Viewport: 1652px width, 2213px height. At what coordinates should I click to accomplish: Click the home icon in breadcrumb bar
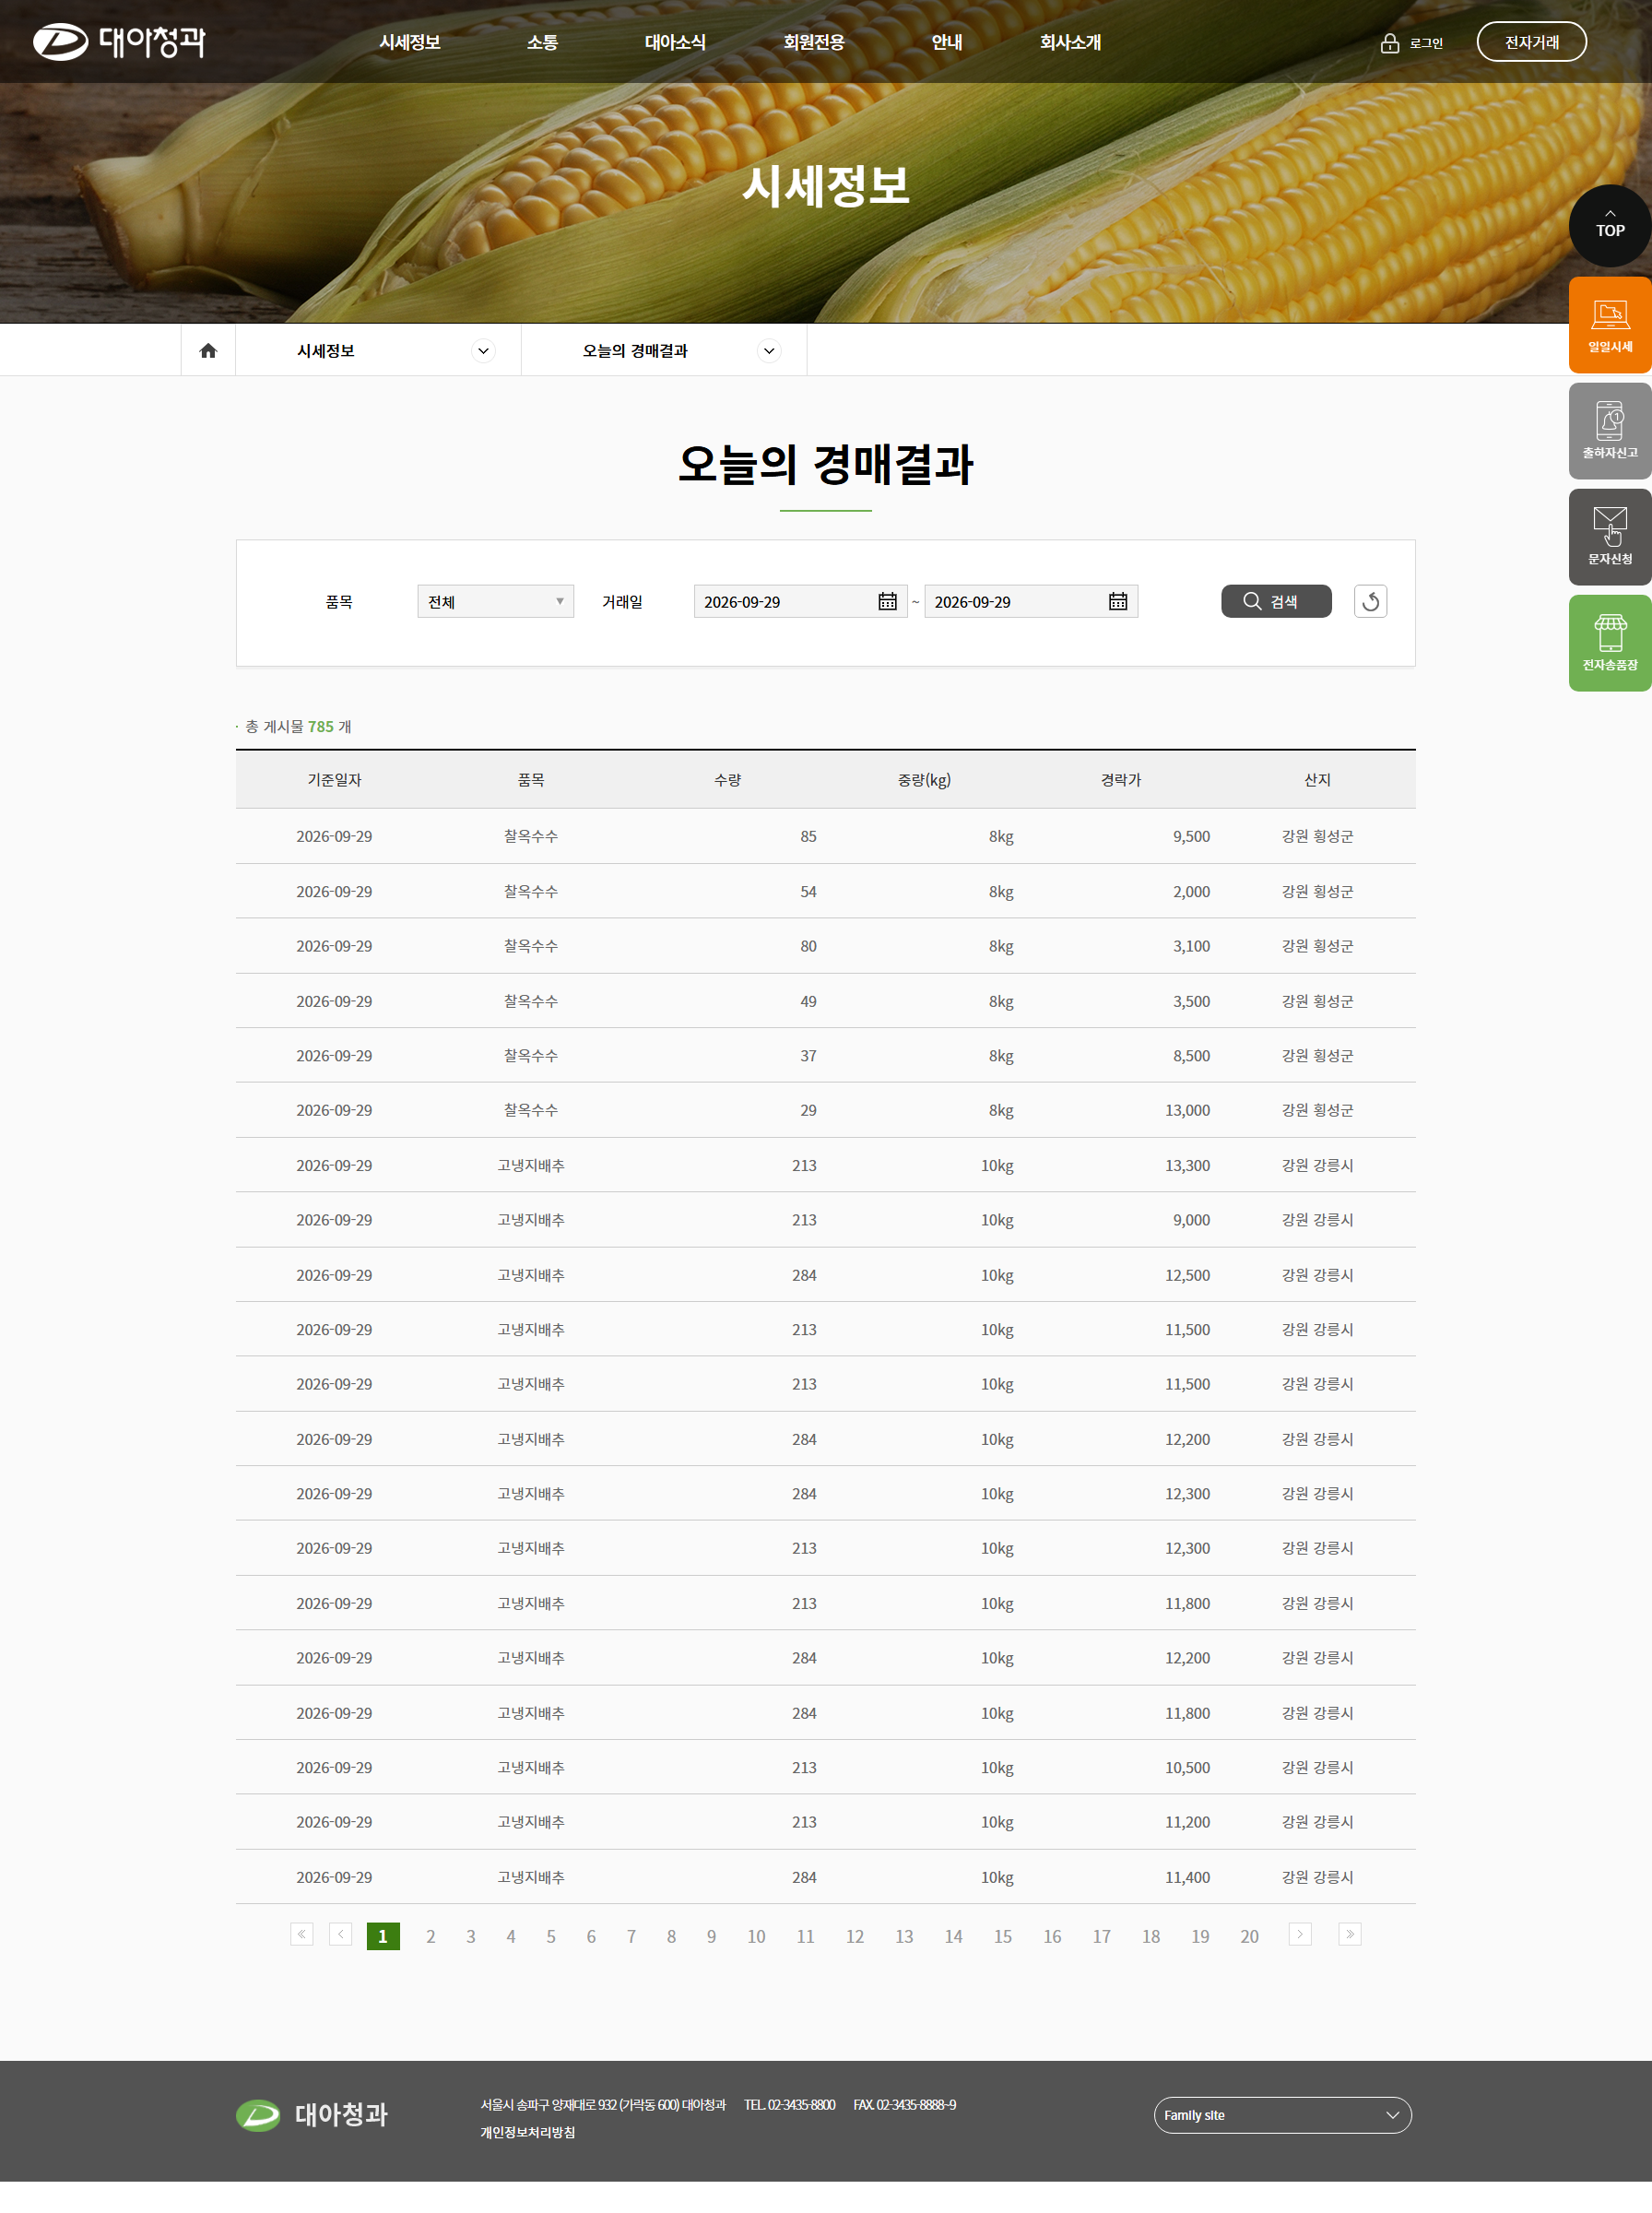(208, 351)
